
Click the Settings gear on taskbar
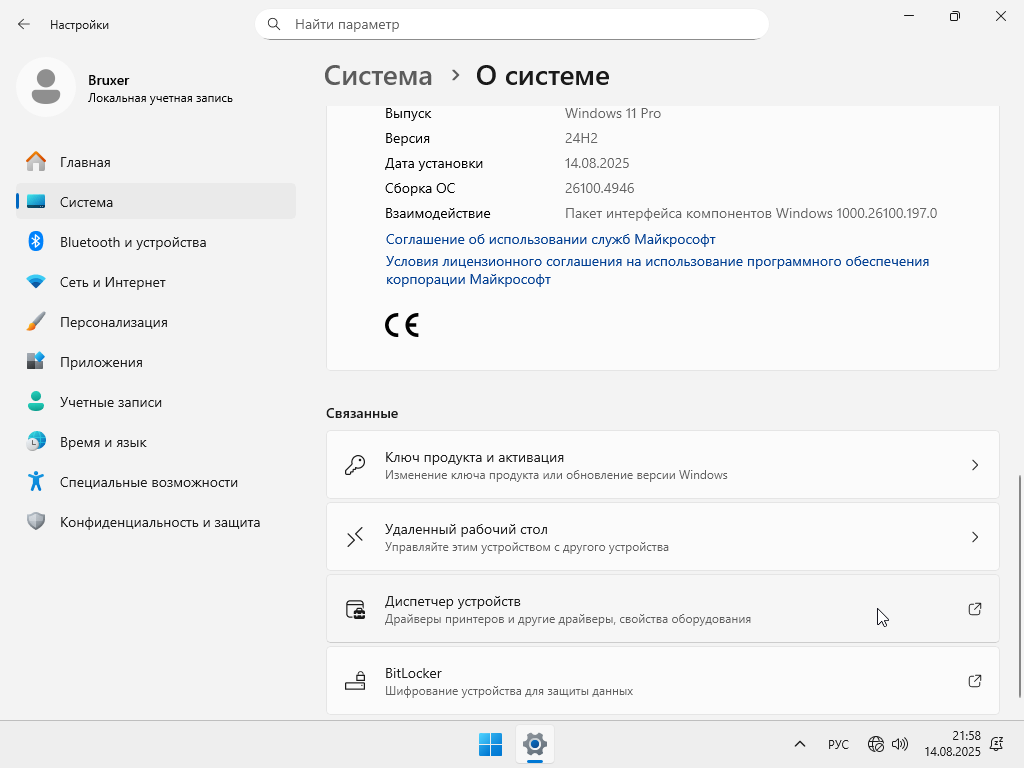(x=535, y=744)
